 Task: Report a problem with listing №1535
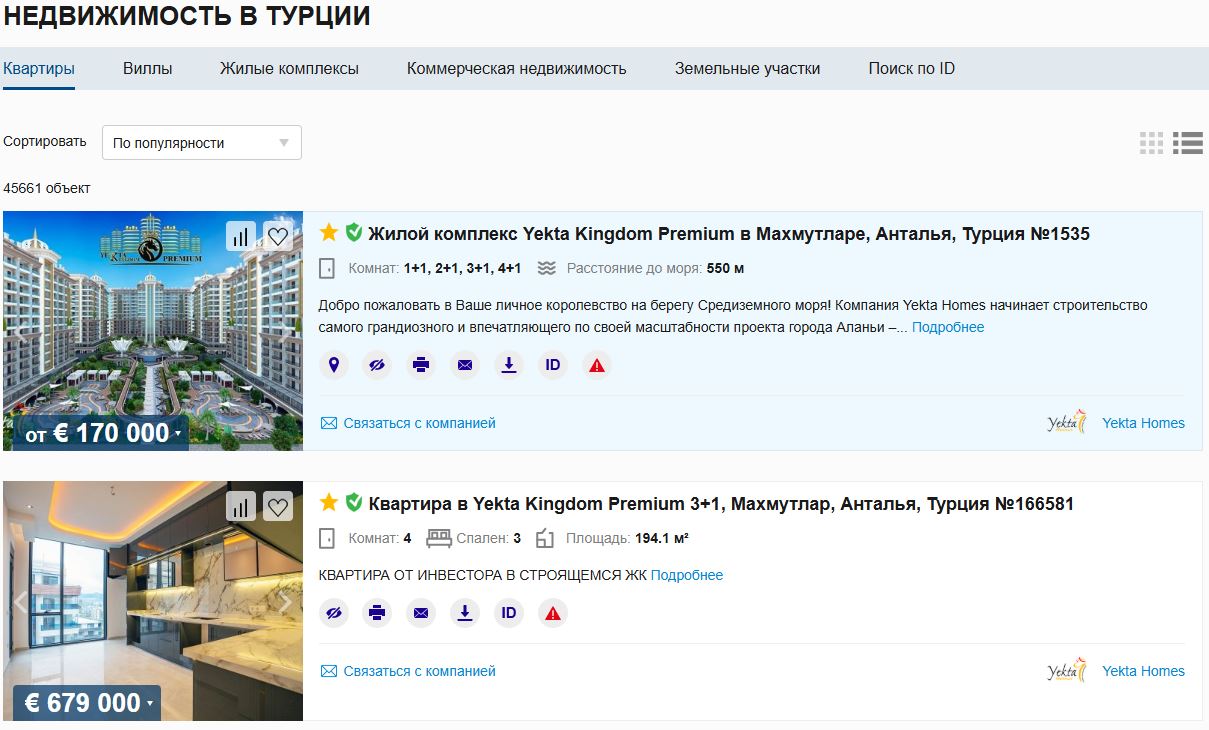tap(597, 365)
